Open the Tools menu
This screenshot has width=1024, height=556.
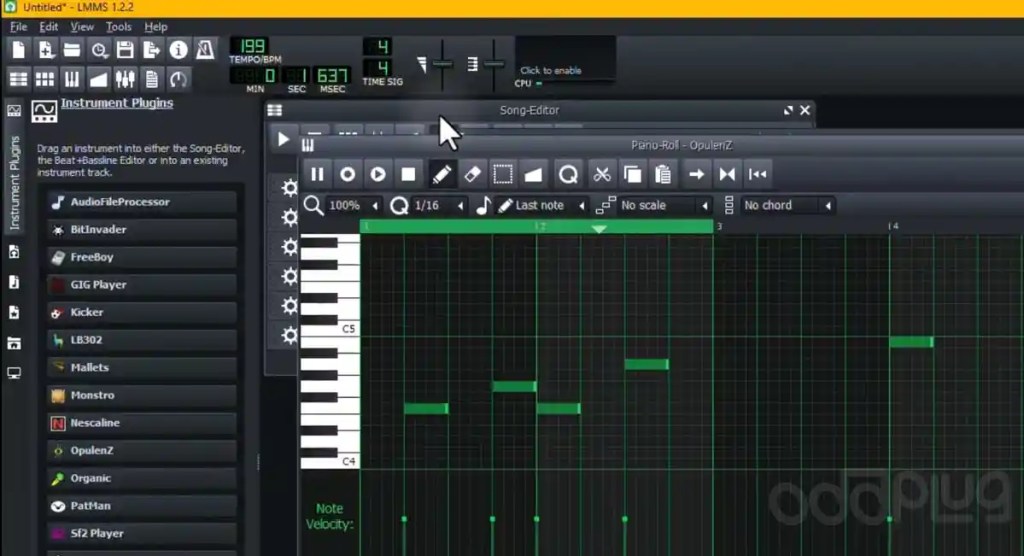pos(118,27)
